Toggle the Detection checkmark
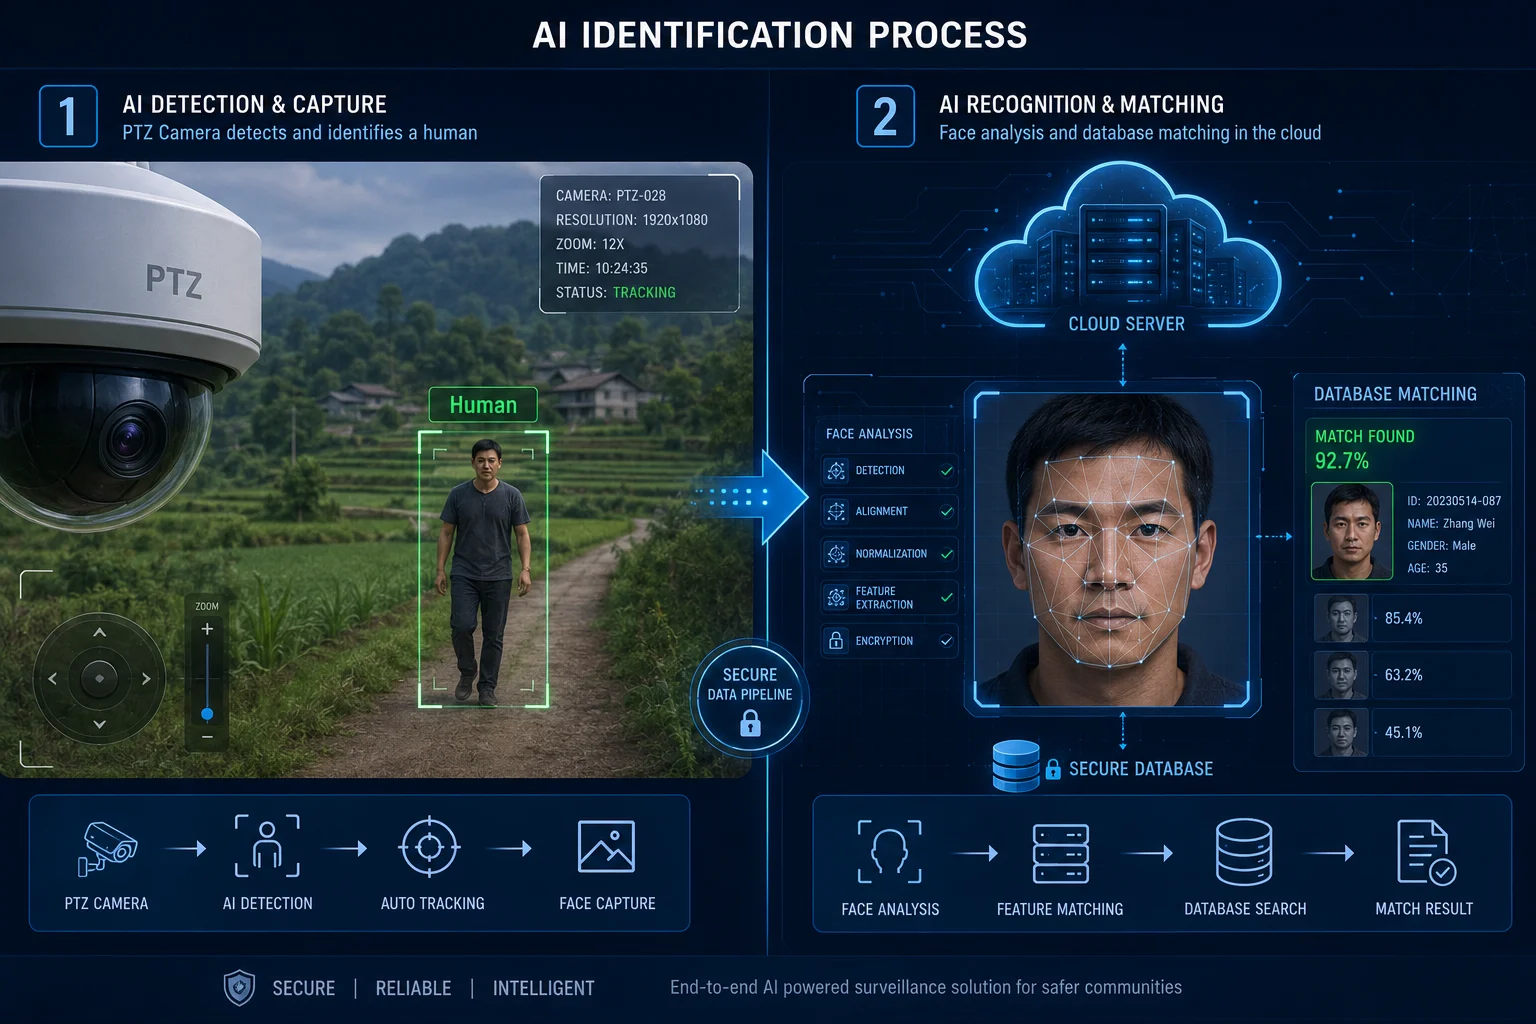 coord(946,470)
